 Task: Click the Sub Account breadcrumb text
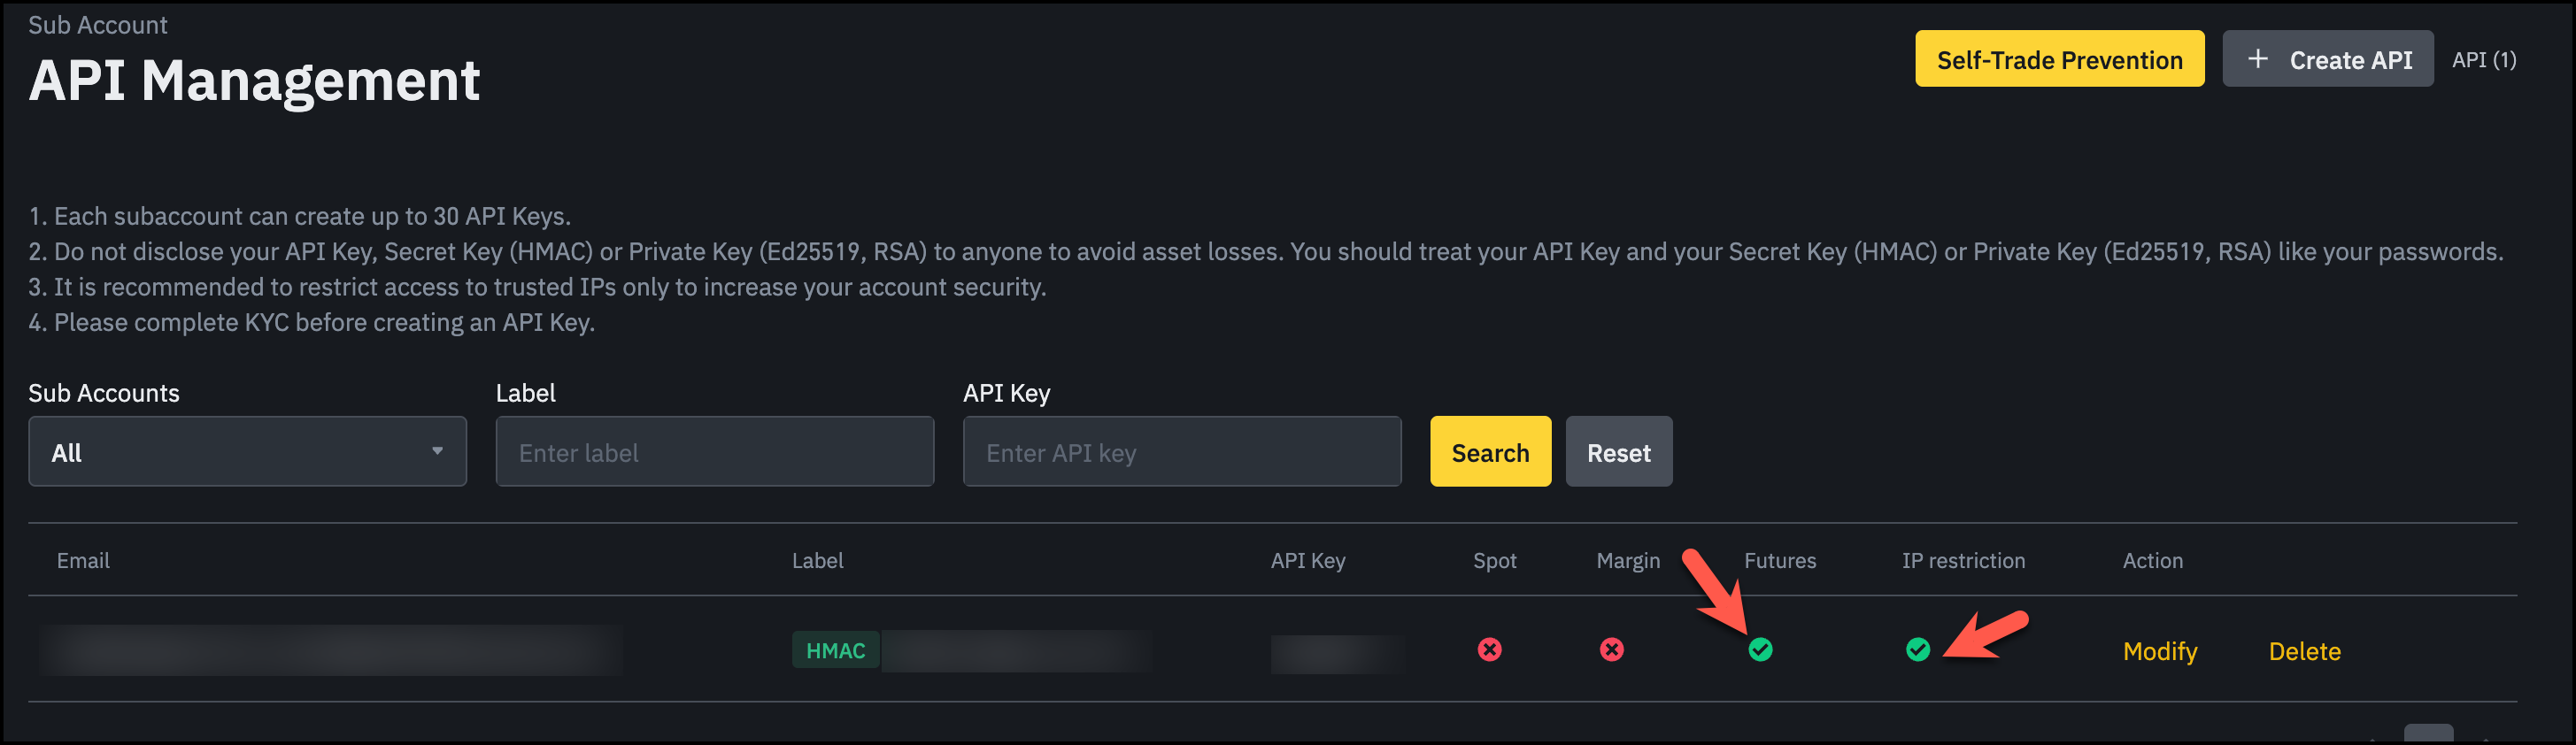(x=98, y=25)
